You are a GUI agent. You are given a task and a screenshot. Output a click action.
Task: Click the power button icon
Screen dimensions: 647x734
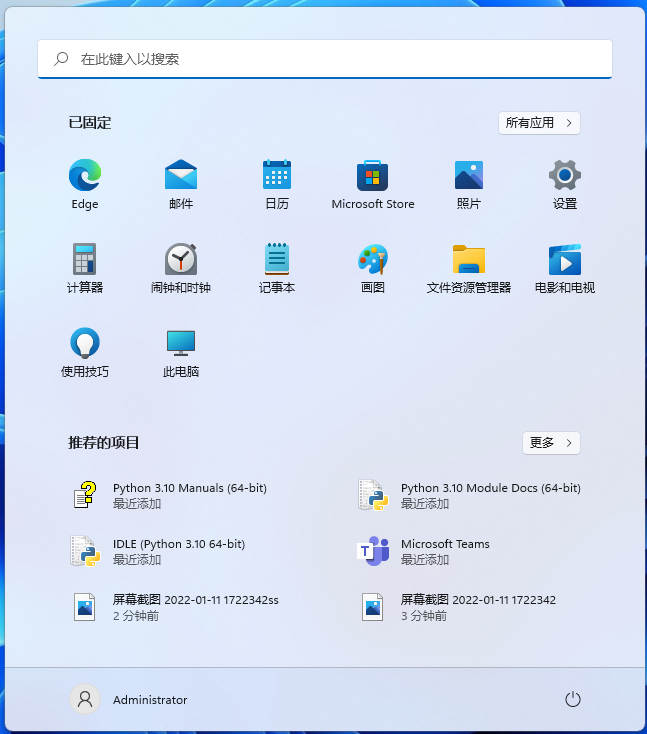(573, 699)
